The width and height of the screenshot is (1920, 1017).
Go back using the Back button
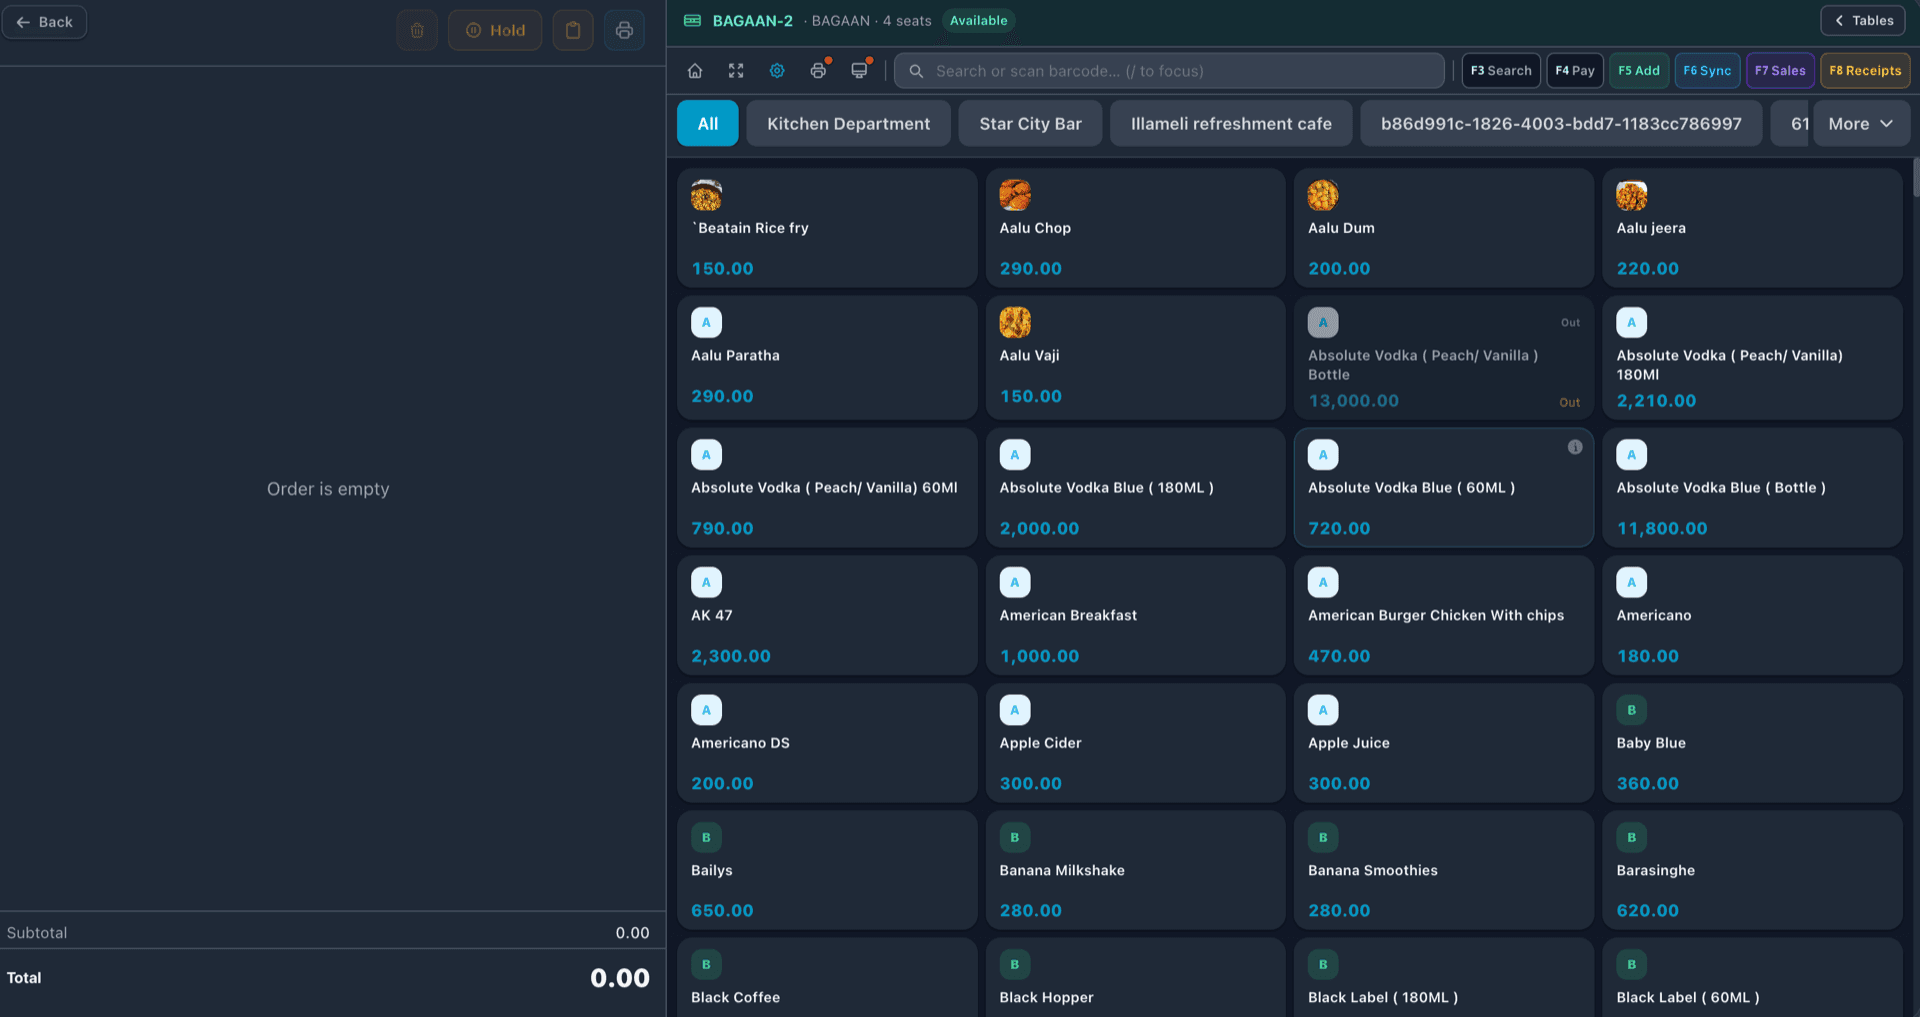[45, 22]
